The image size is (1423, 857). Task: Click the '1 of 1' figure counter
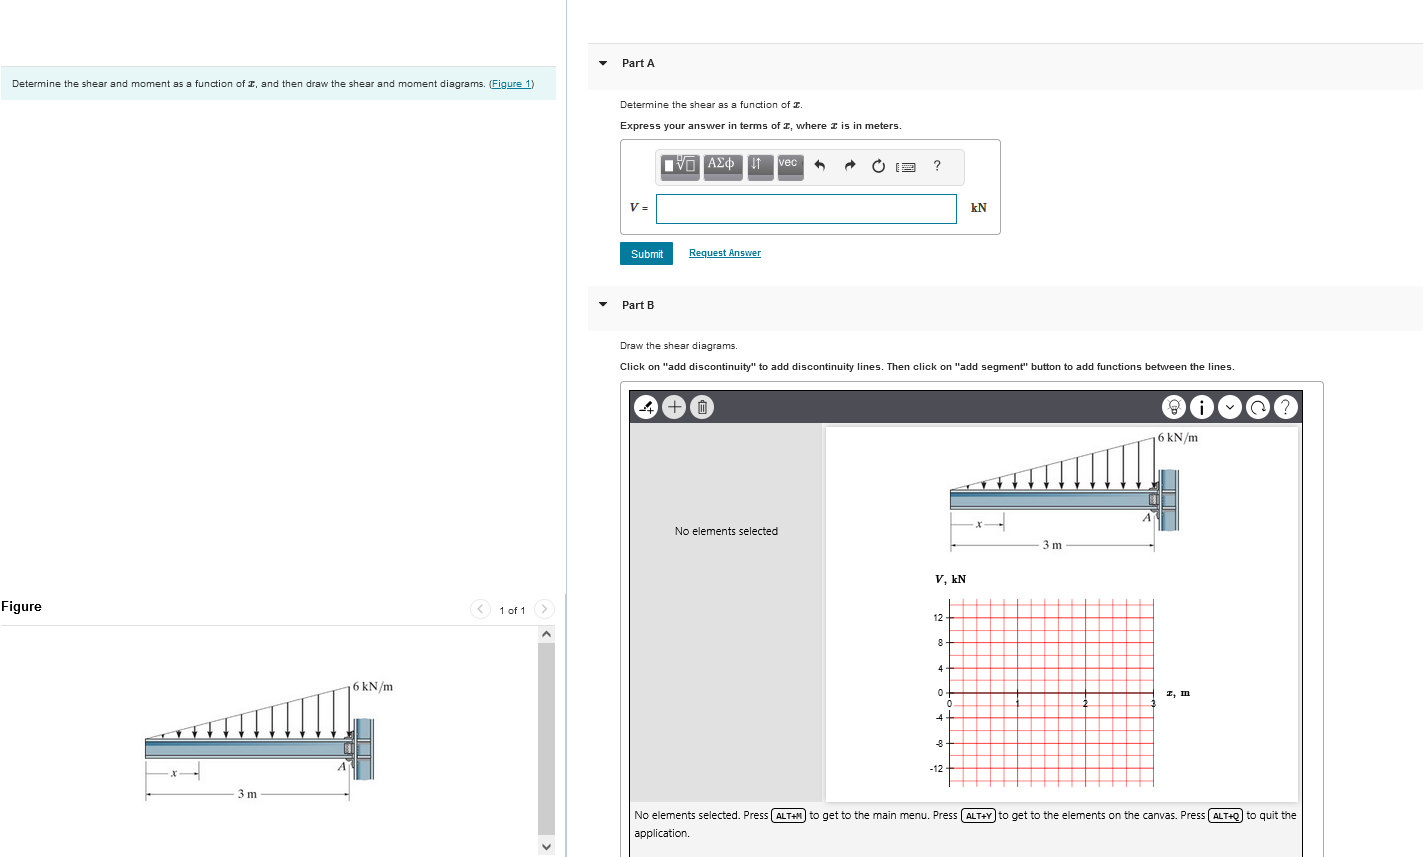pyautogui.click(x=512, y=610)
